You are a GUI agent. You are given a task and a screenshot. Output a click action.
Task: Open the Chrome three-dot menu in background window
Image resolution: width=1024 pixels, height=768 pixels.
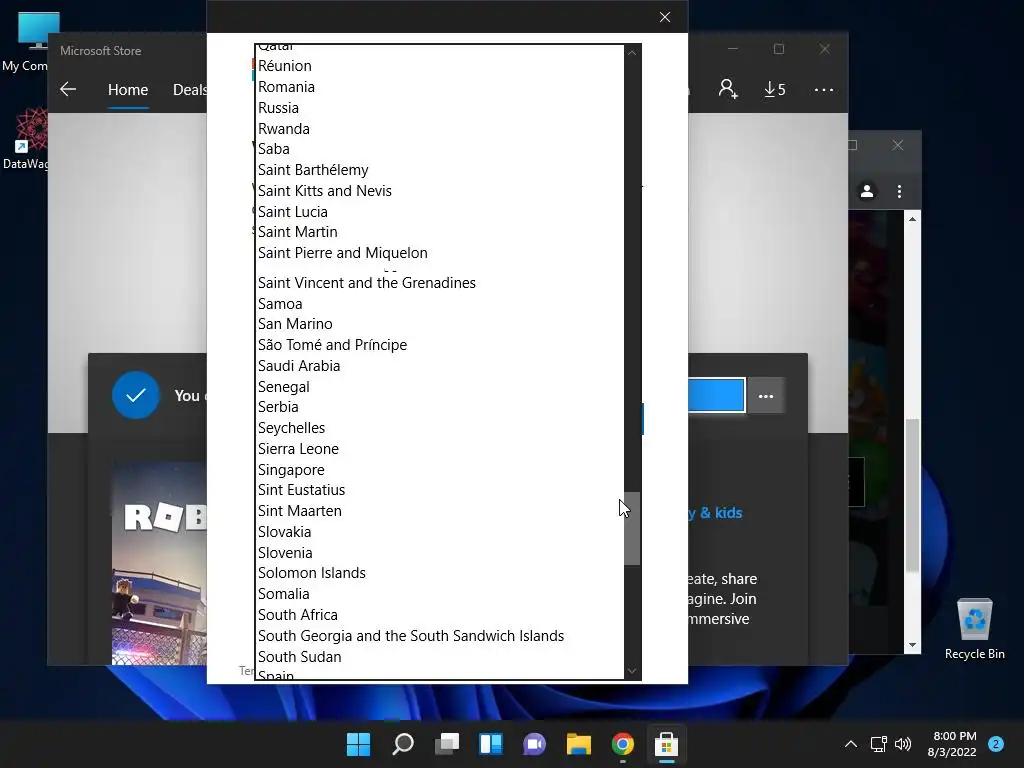pyautogui.click(x=899, y=191)
